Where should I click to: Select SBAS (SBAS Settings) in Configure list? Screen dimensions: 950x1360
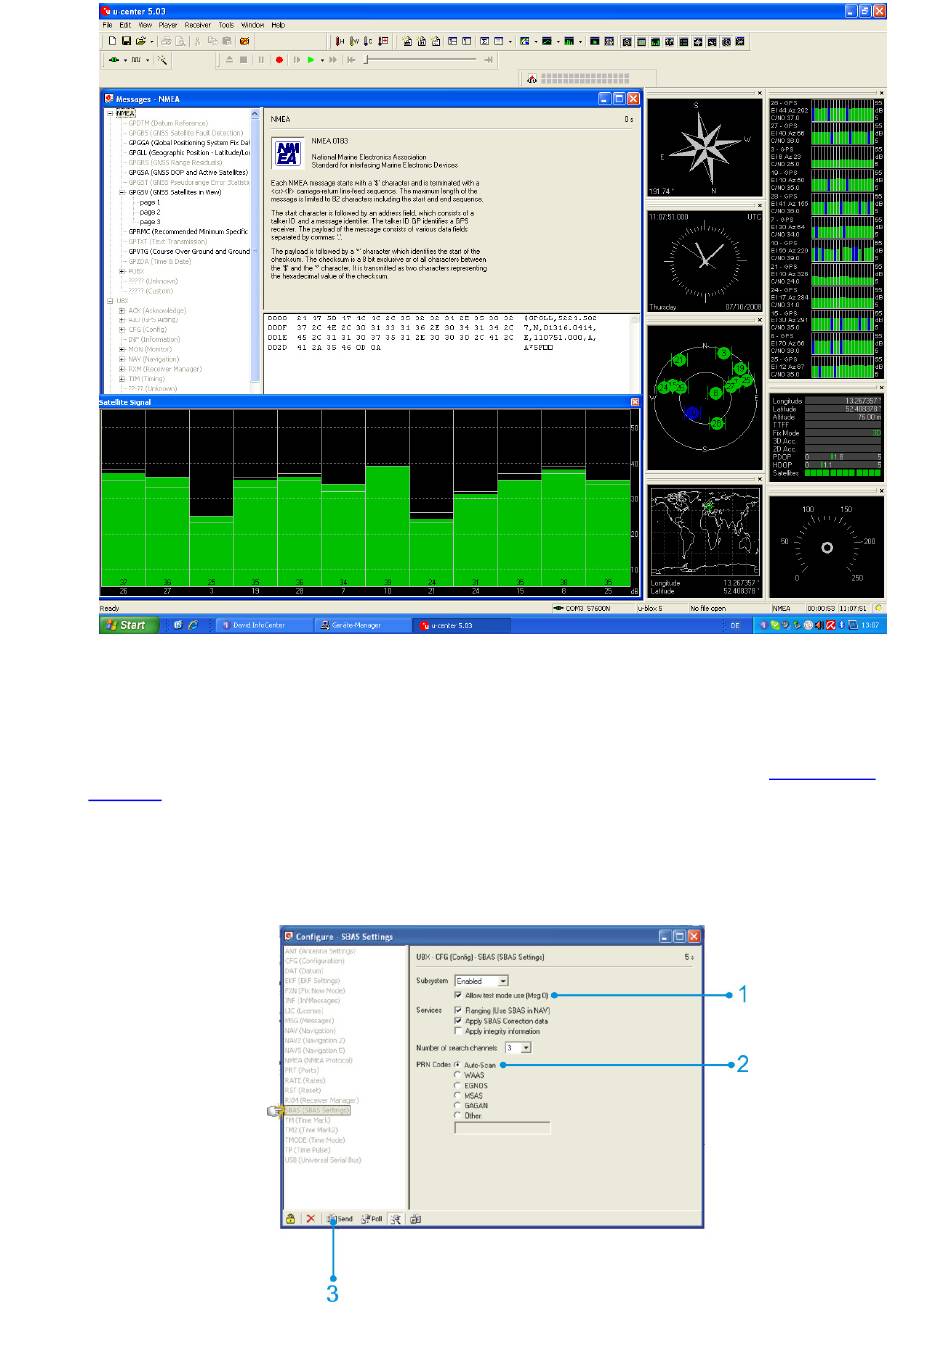click(317, 1110)
